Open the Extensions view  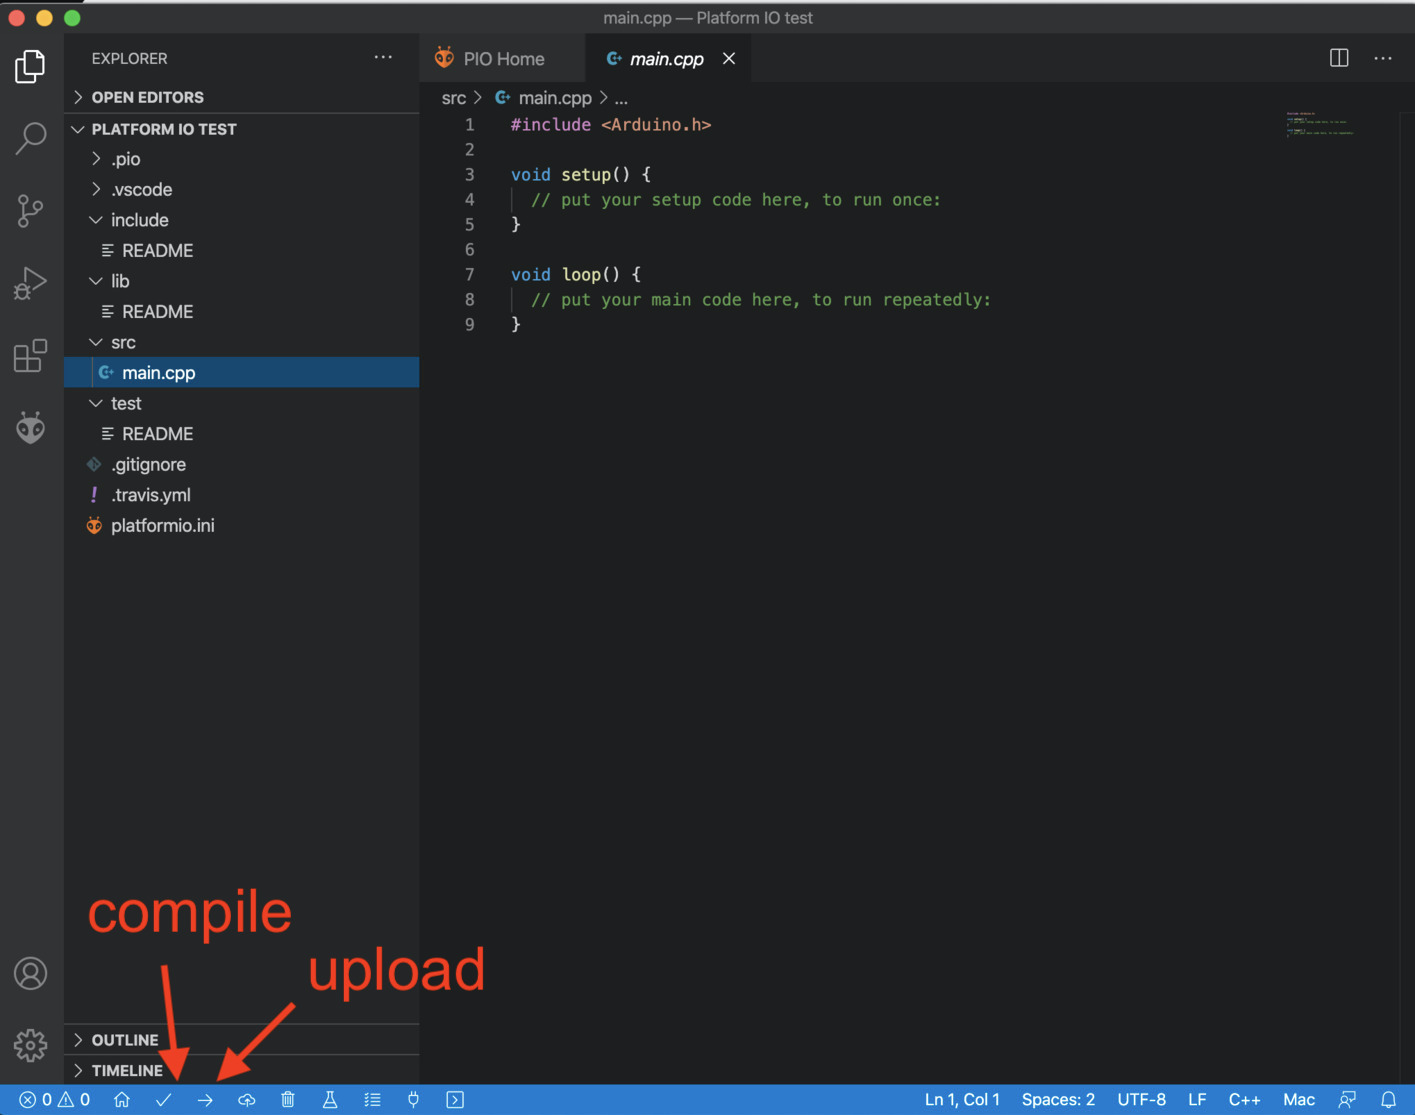point(30,356)
